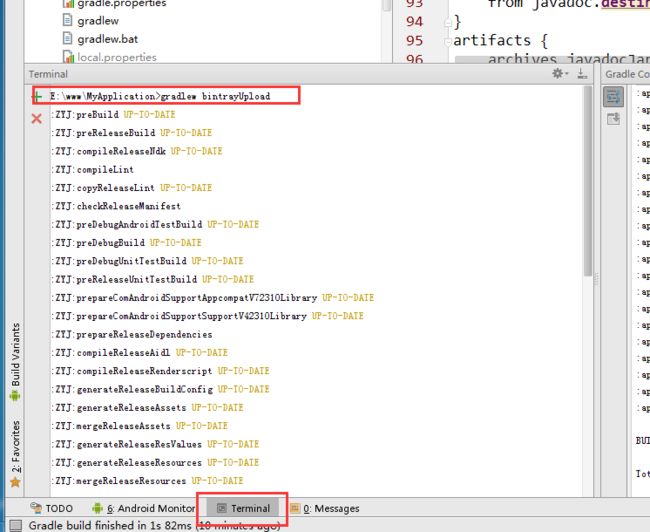The image size is (650, 532).
Task: Click the :ZYJ:generateReleaseAssets output line
Action: click(147, 408)
